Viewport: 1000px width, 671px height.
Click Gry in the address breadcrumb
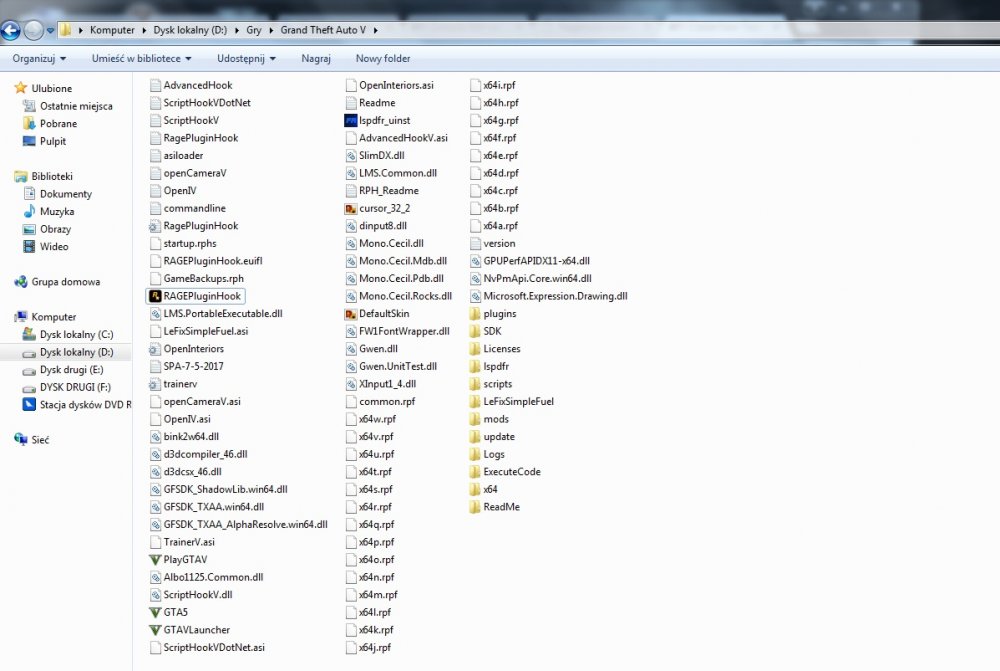tap(254, 30)
